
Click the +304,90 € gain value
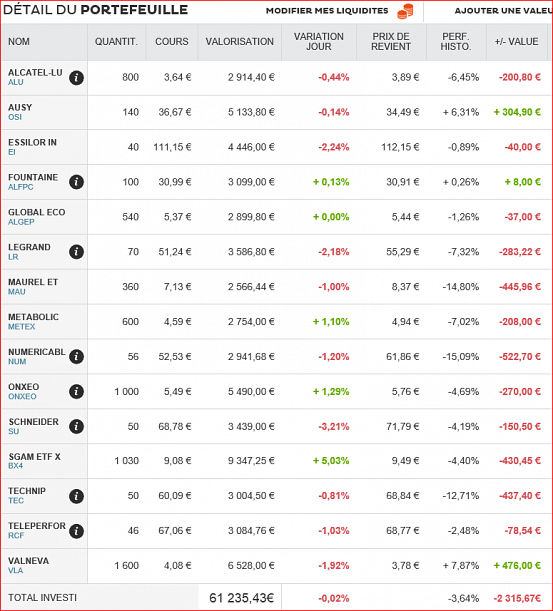(517, 112)
